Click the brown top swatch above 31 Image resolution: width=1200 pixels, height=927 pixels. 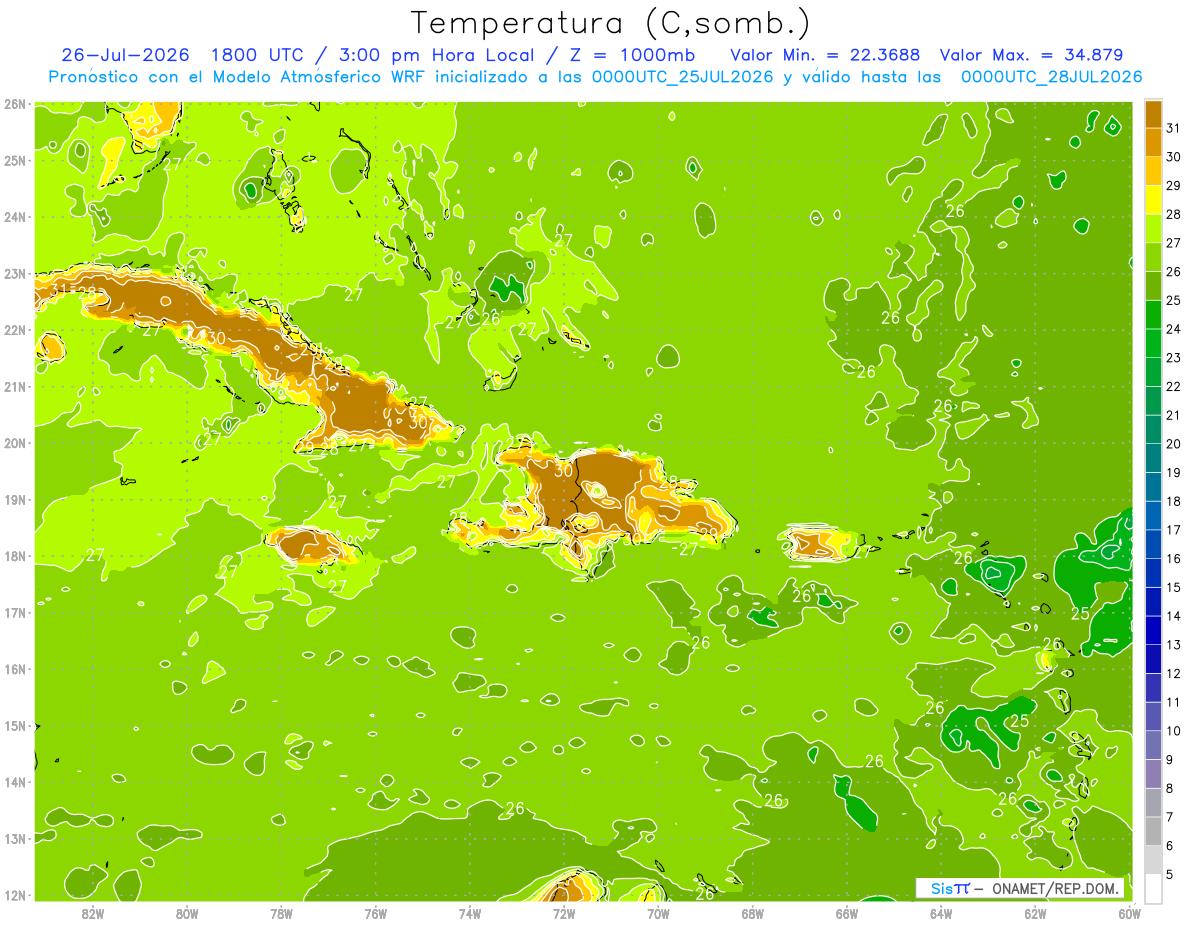(x=1153, y=113)
